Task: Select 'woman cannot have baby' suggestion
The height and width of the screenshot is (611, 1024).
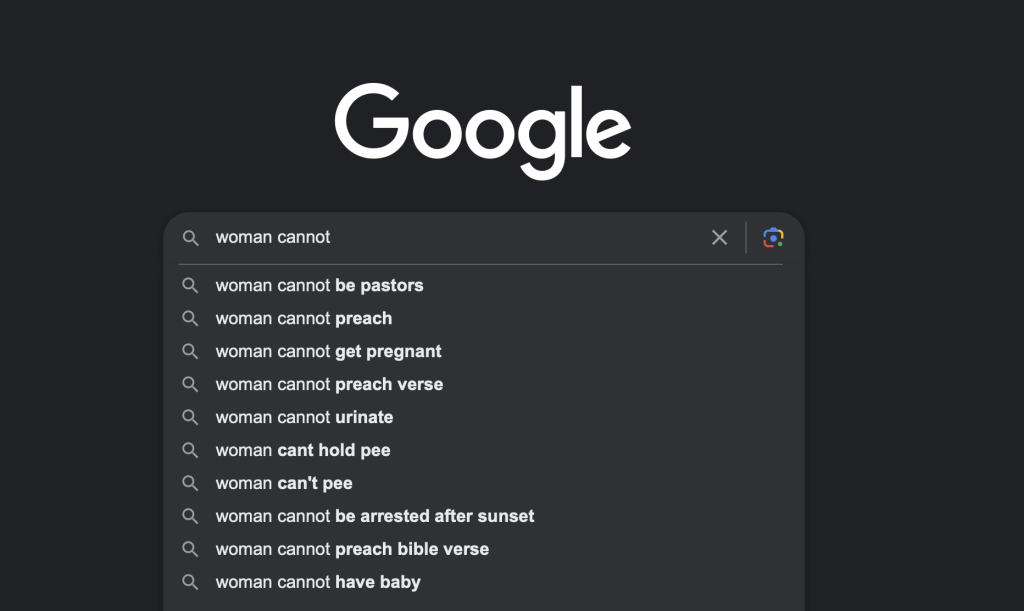Action: coord(483,582)
